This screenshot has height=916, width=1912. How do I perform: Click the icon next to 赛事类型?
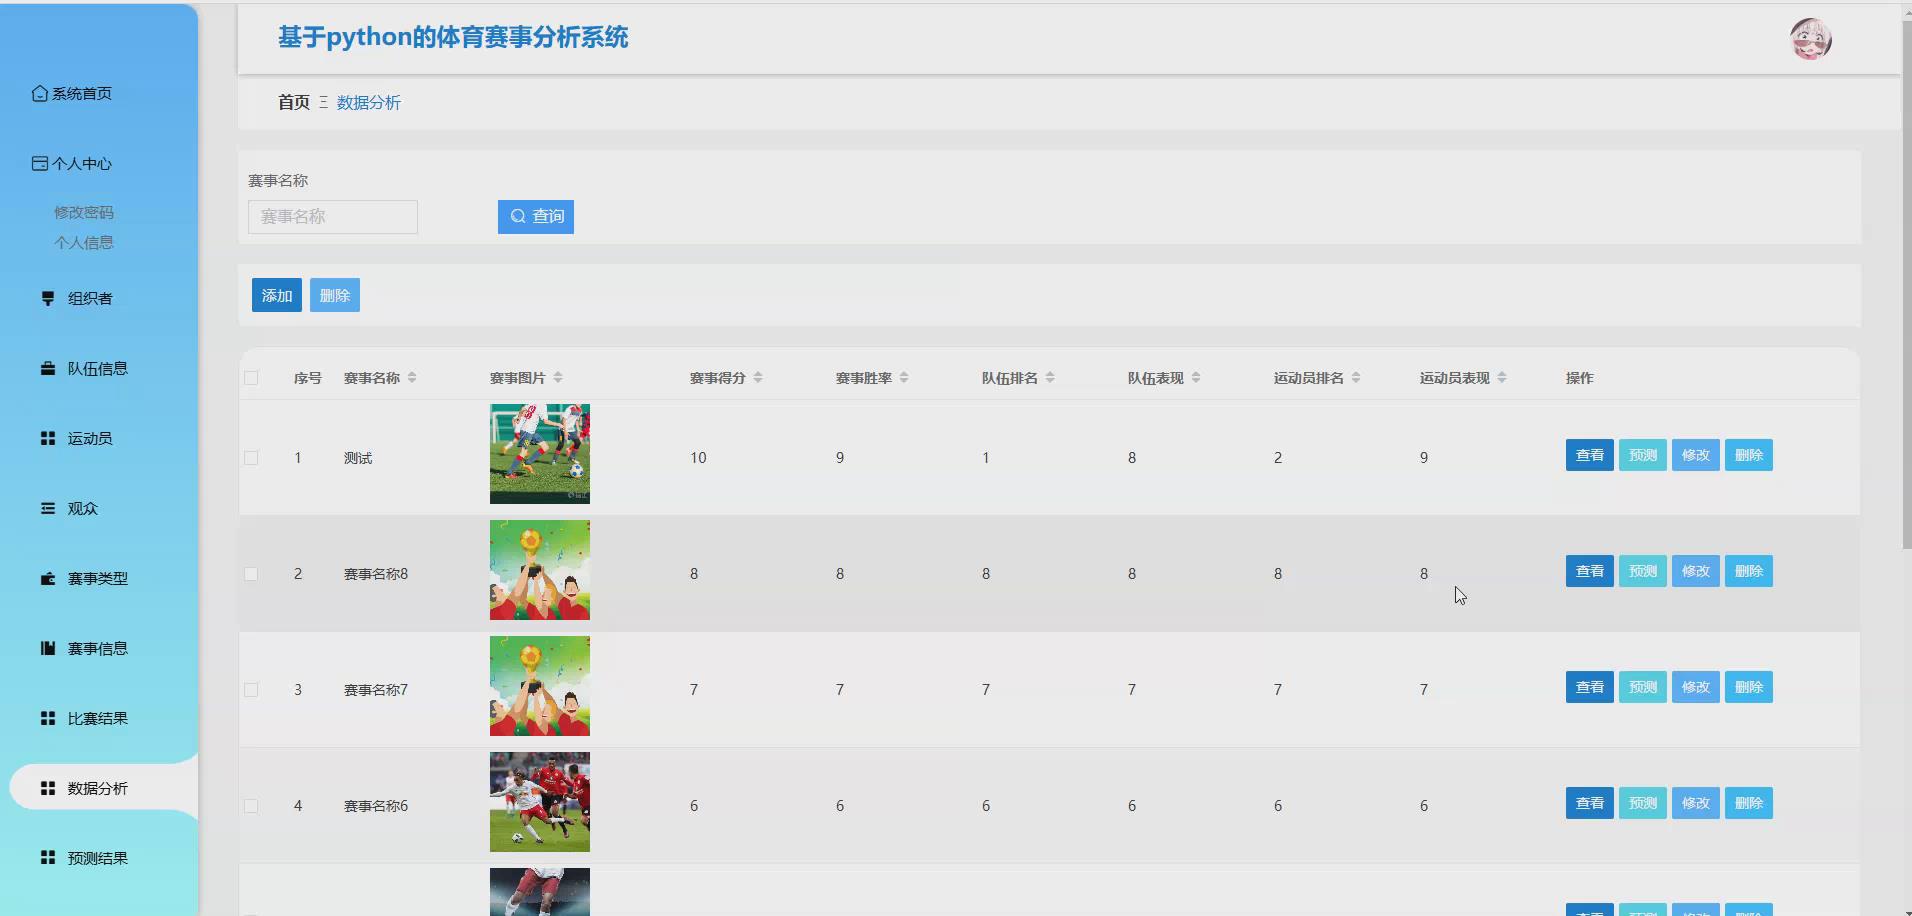click(x=48, y=578)
